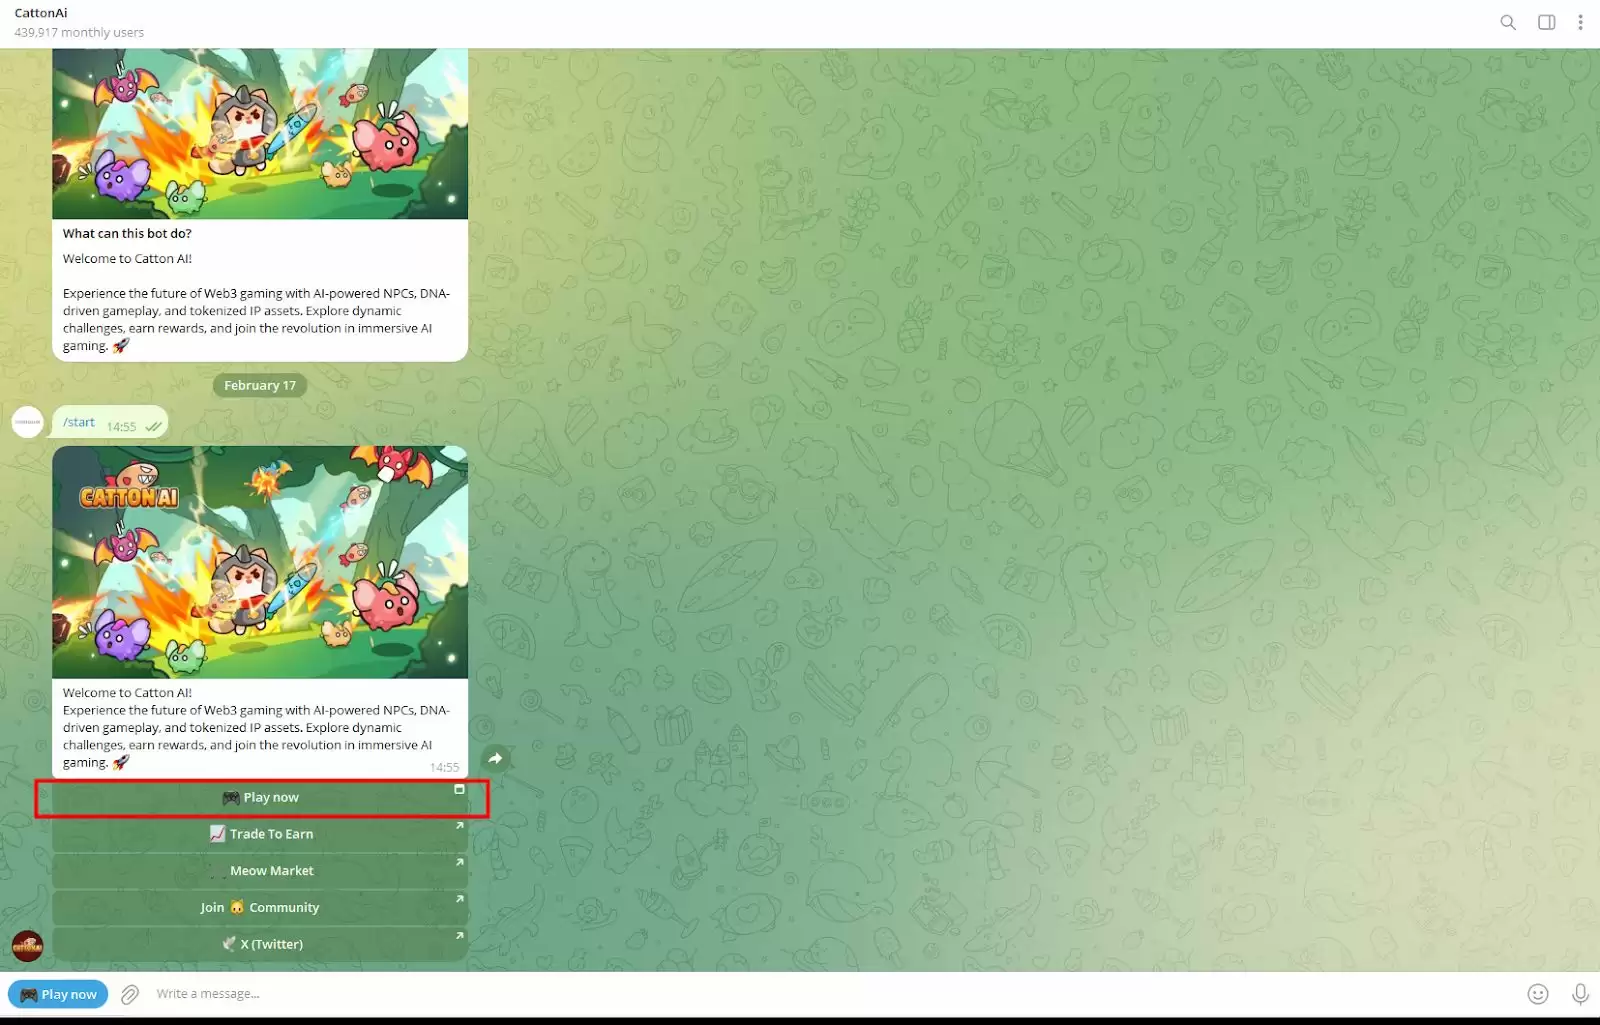Click the mini-app window icon on Play now
The width and height of the screenshot is (1600, 1025).
pos(460,789)
